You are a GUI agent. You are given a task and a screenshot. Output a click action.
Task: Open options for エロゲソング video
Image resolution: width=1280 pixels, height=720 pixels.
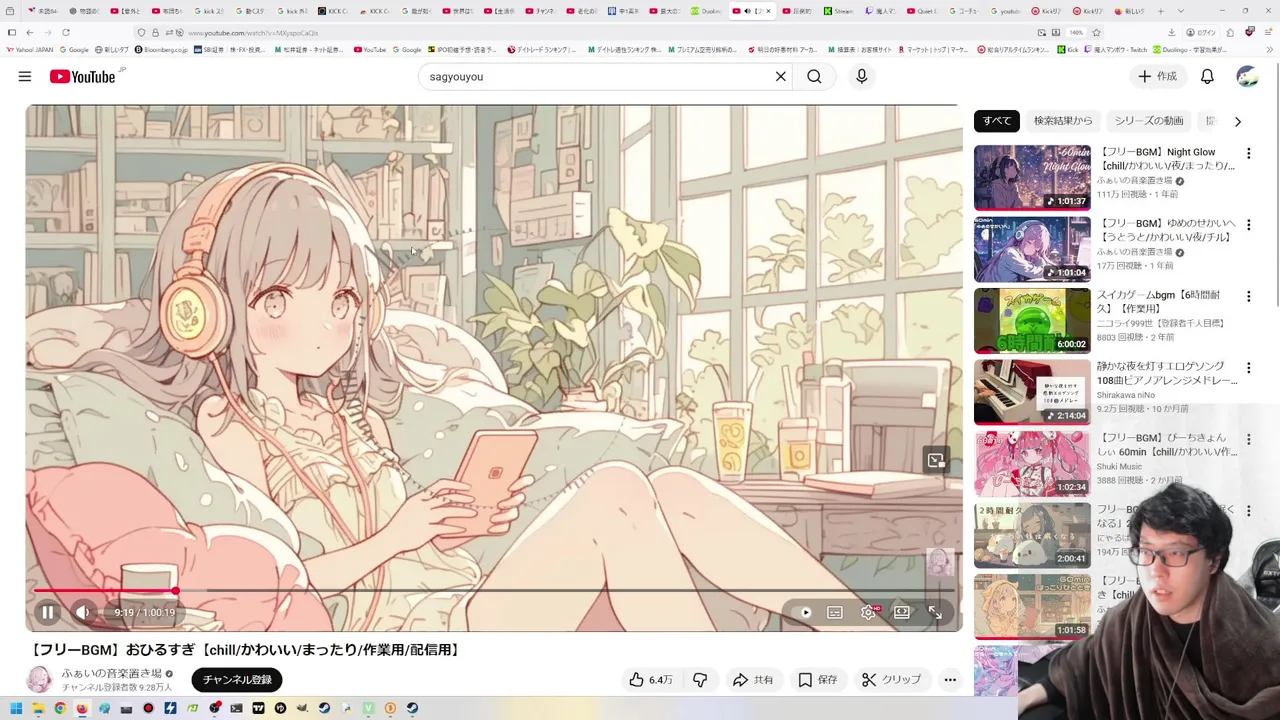(x=1248, y=367)
